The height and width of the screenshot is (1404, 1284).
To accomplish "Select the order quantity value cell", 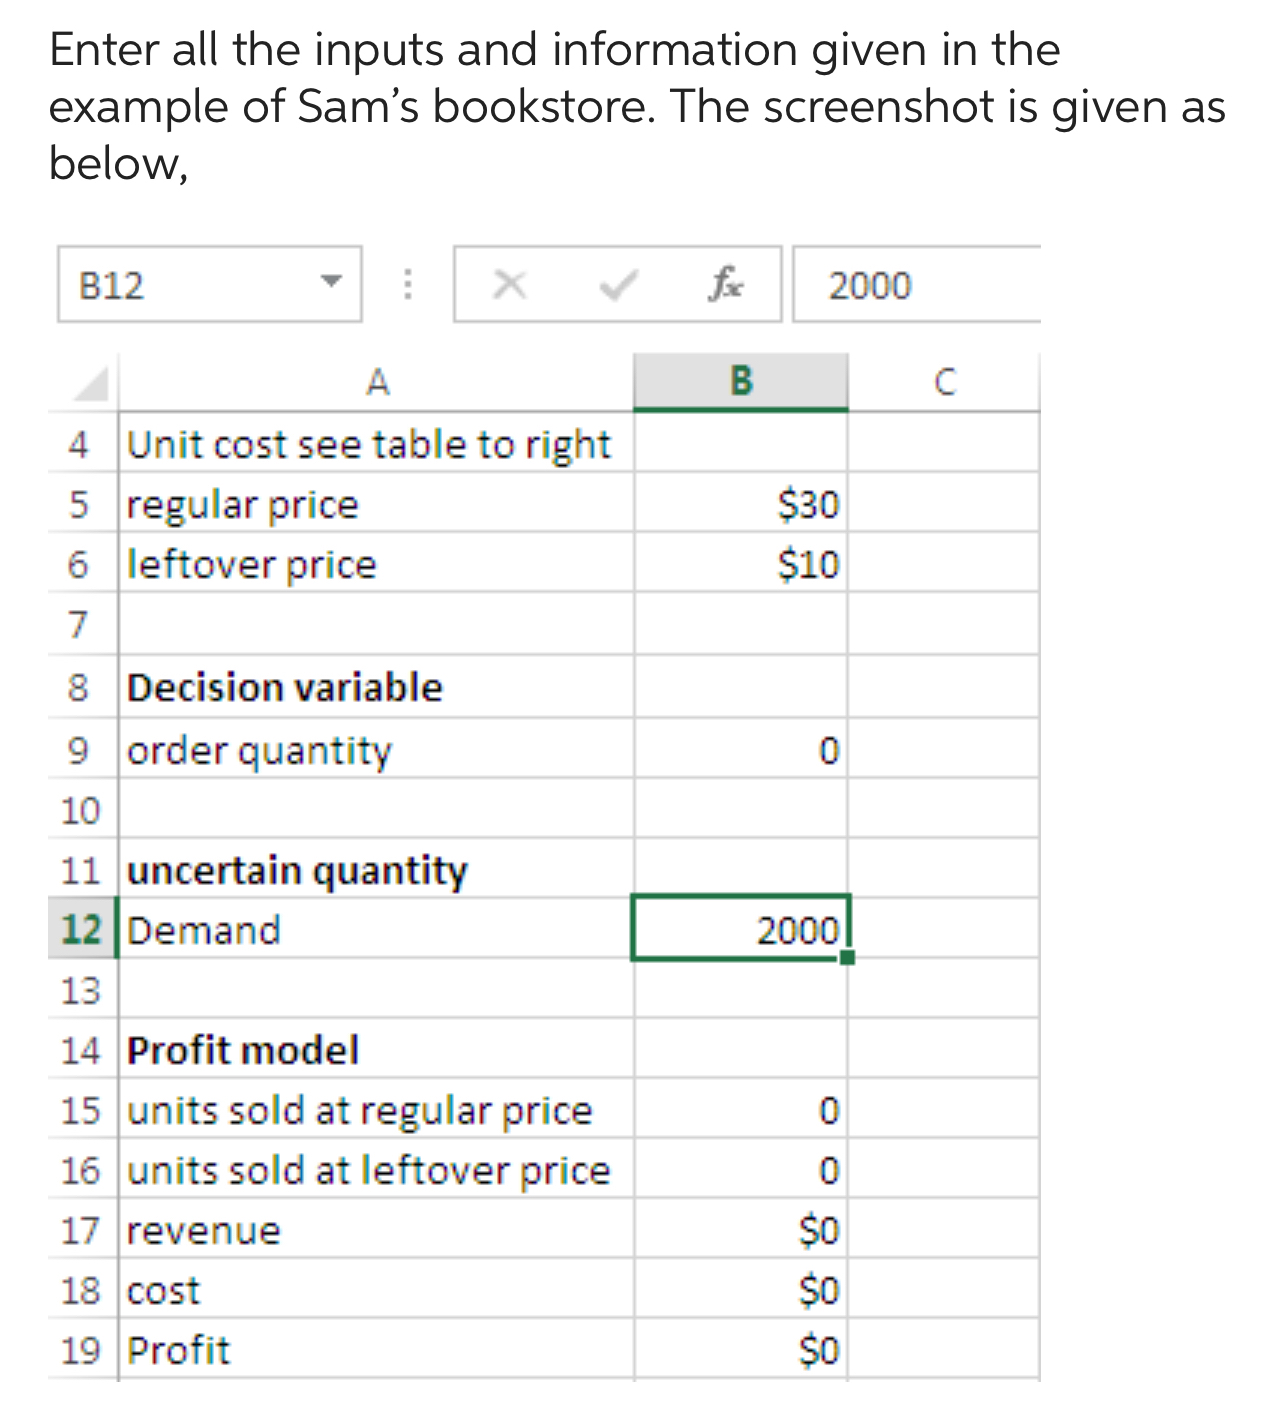I will (x=740, y=751).
